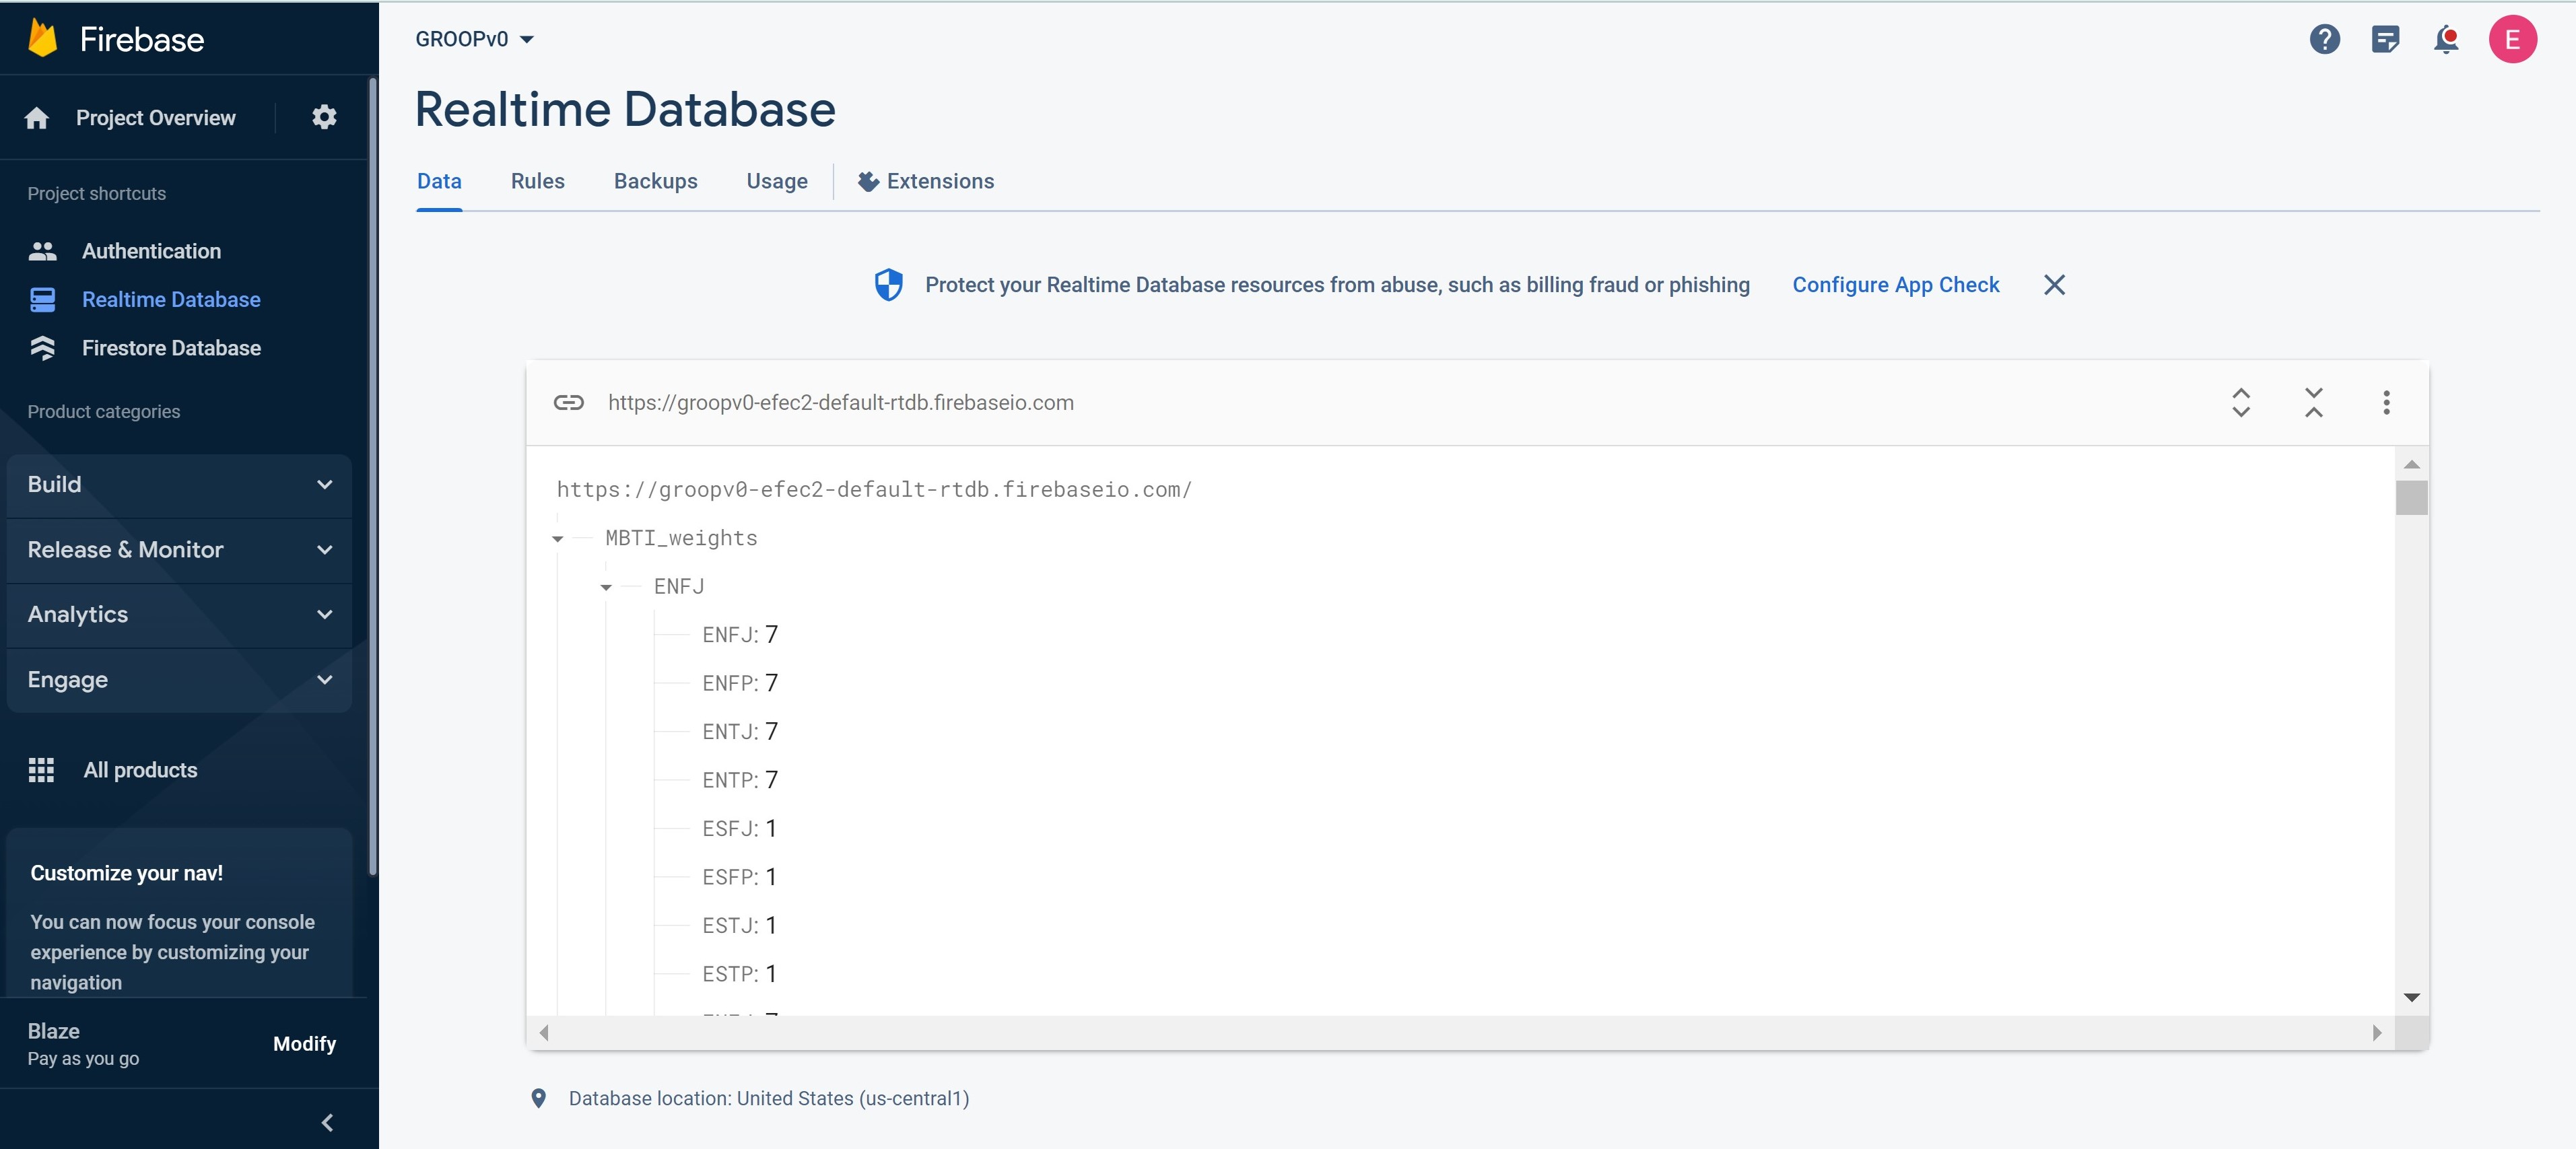Screen dimensions: 2576x1149
Task: Dismiss the App Check banner
Action: [2054, 285]
